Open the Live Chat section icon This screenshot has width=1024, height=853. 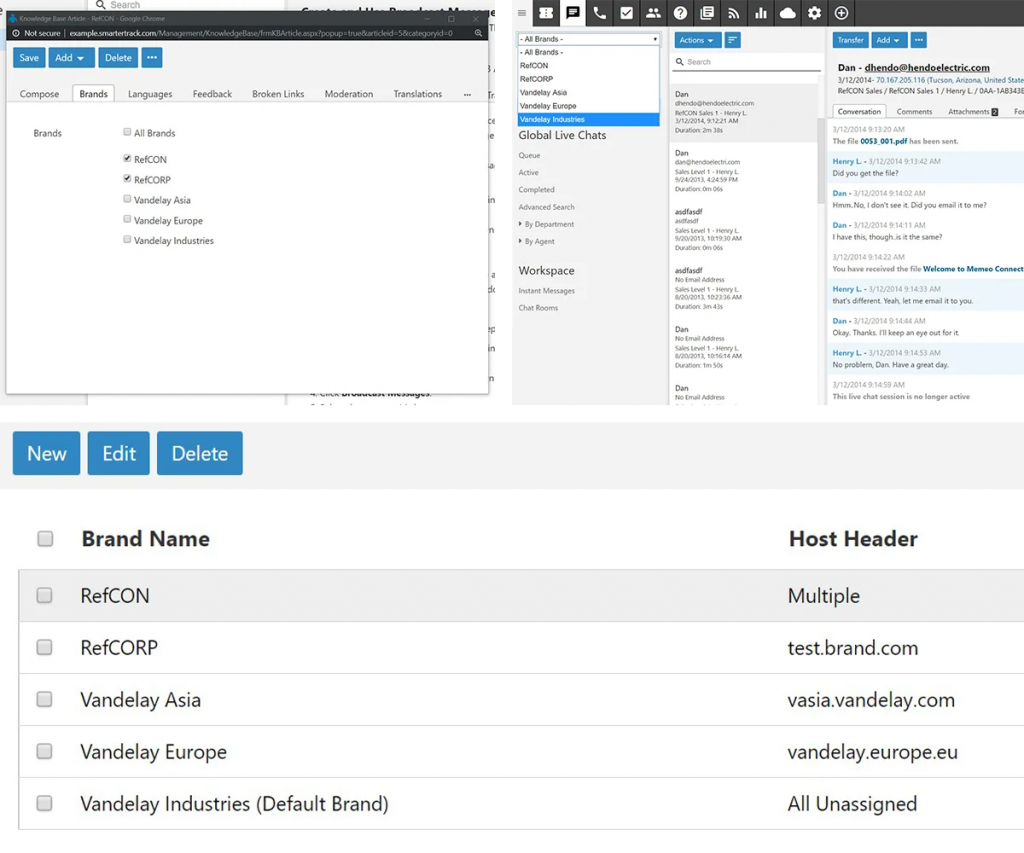point(573,12)
